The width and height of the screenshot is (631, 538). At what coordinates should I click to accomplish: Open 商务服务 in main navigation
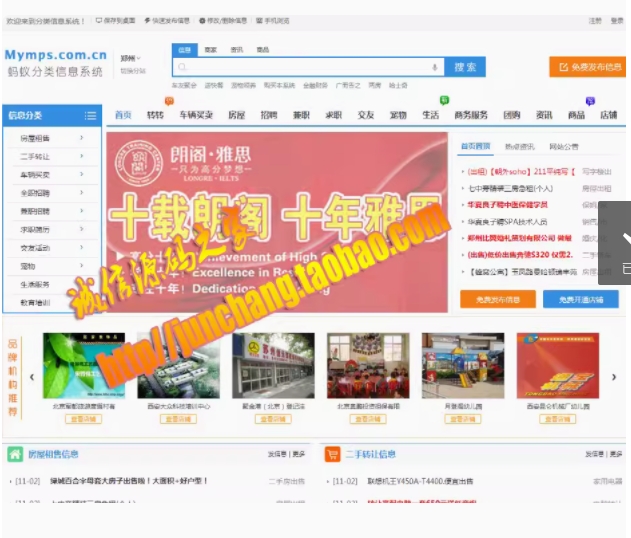(x=471, y=115)
